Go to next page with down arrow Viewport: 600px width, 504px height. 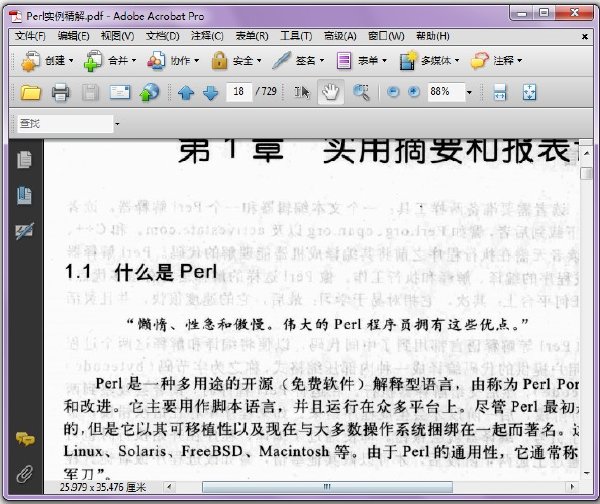(x=210, y=93)
